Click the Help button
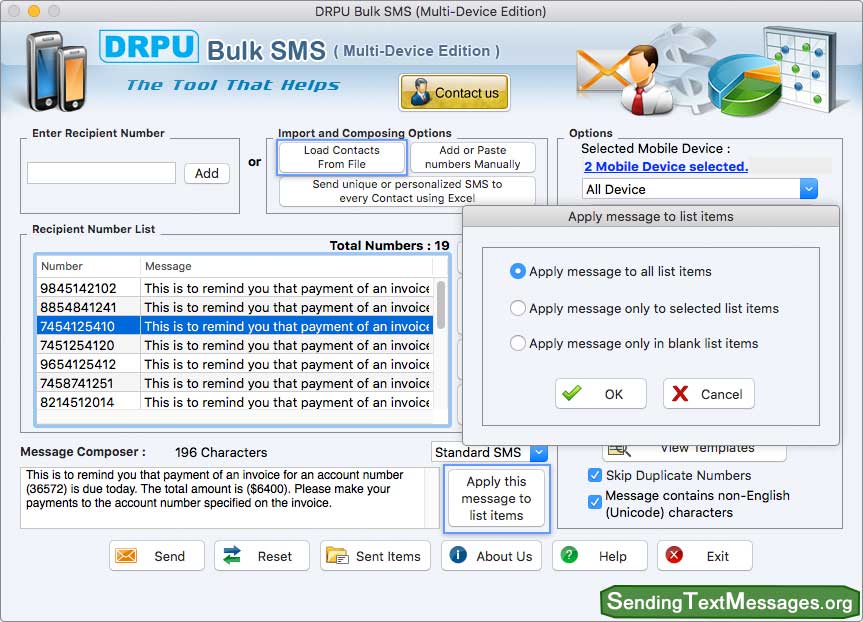 (599, 555)
